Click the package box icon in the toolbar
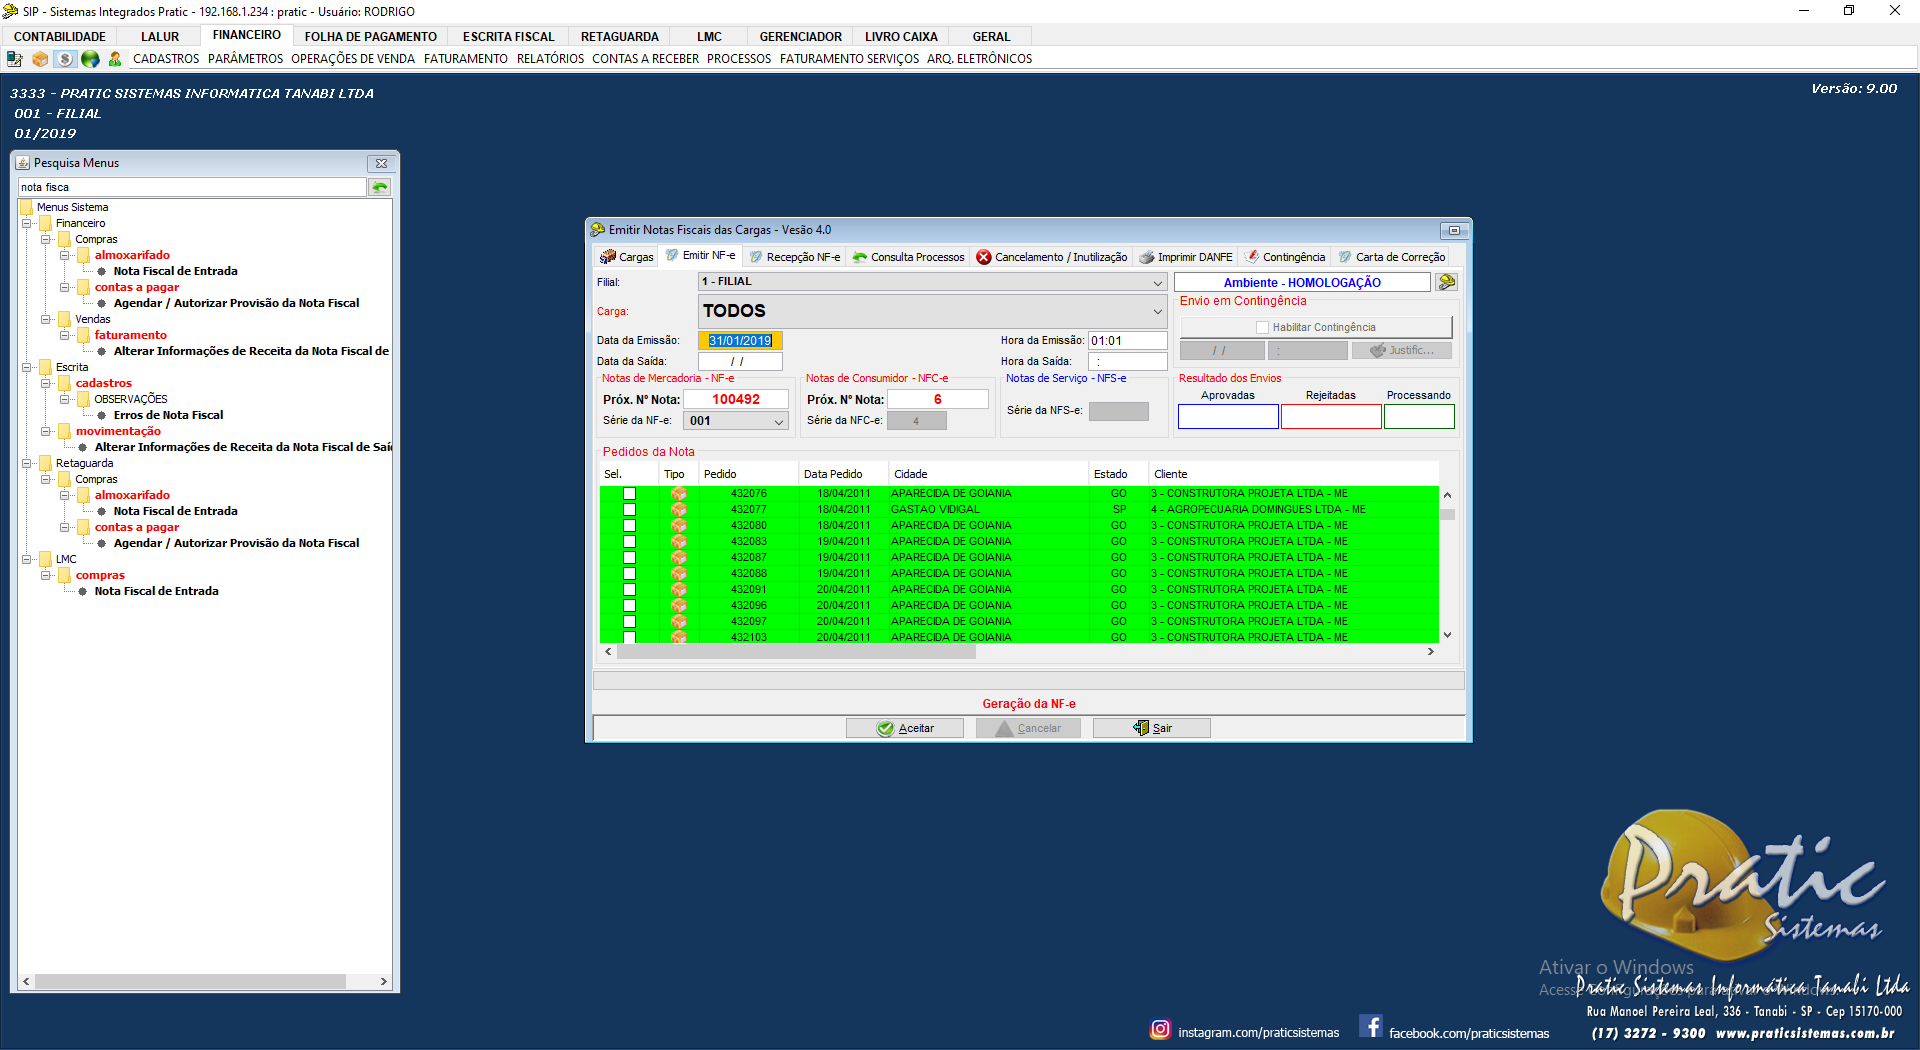Screen dimensions: 1920x1050 pyautogui.click(x=40, y=59)
